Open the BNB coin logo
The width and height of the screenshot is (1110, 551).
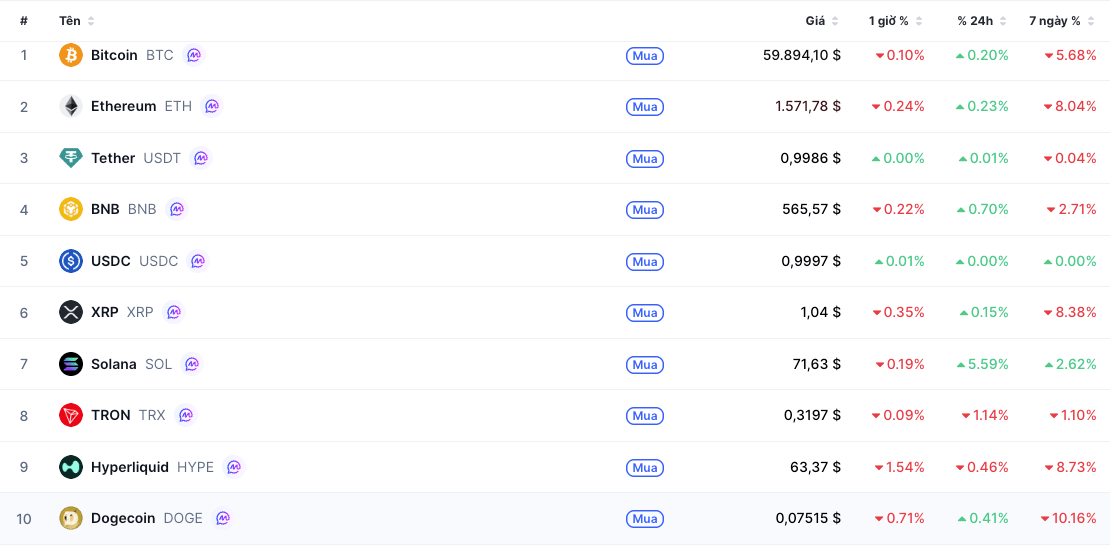tap(71, 209)
